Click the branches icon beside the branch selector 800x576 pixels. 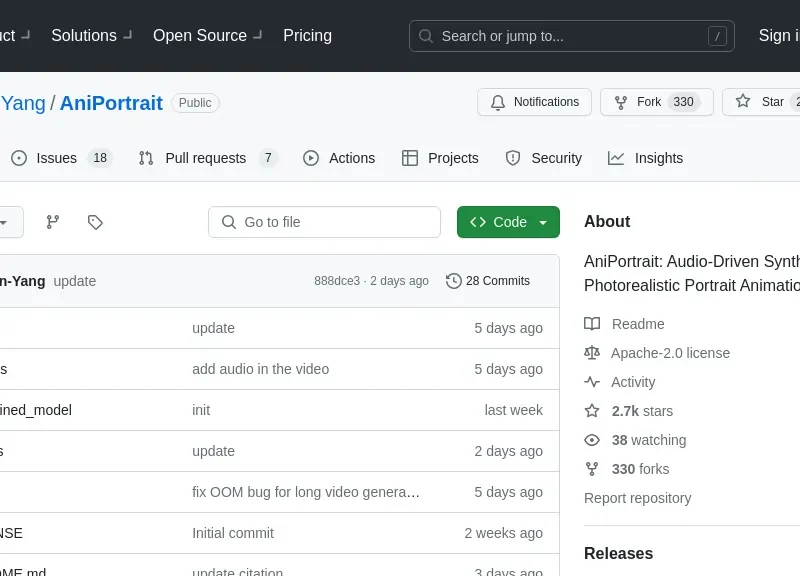tap(53, 222)
